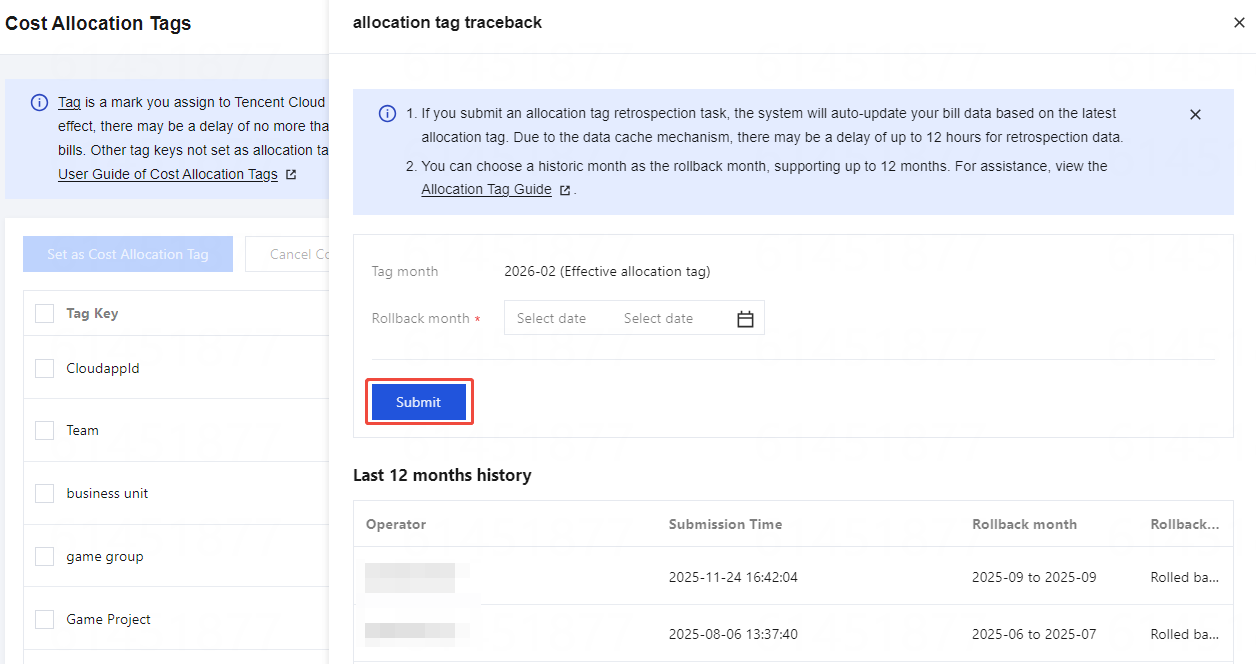Image resolution: width=1256 pixels, height=664 pixels.
Task: Open User Guide of Cost Allocation Tags
Action: [x=168, y=175]
